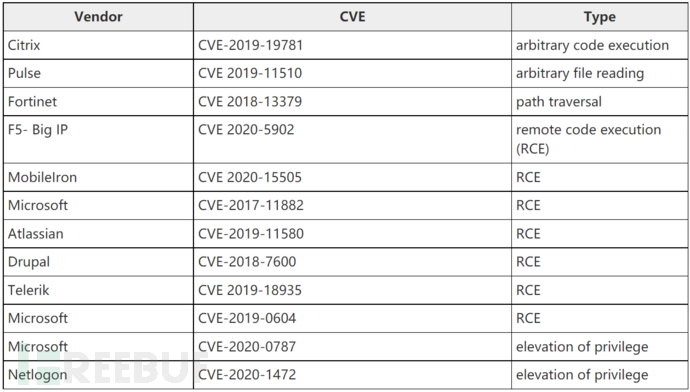Viewport: 690px width, 392px height.
Task: Click the Type column header
Action: point(599,17)
